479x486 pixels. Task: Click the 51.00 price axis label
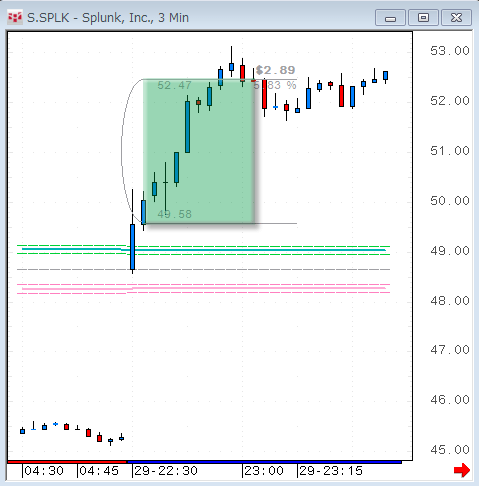pyautogui.click(x=450, y=151)
